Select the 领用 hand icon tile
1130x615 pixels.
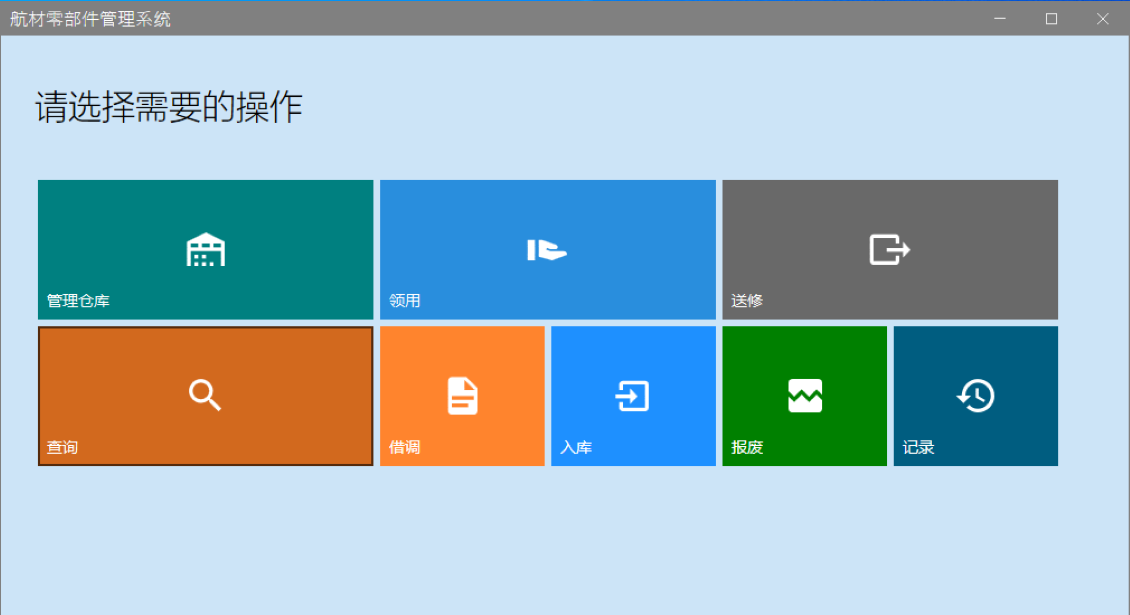[548, 249]
